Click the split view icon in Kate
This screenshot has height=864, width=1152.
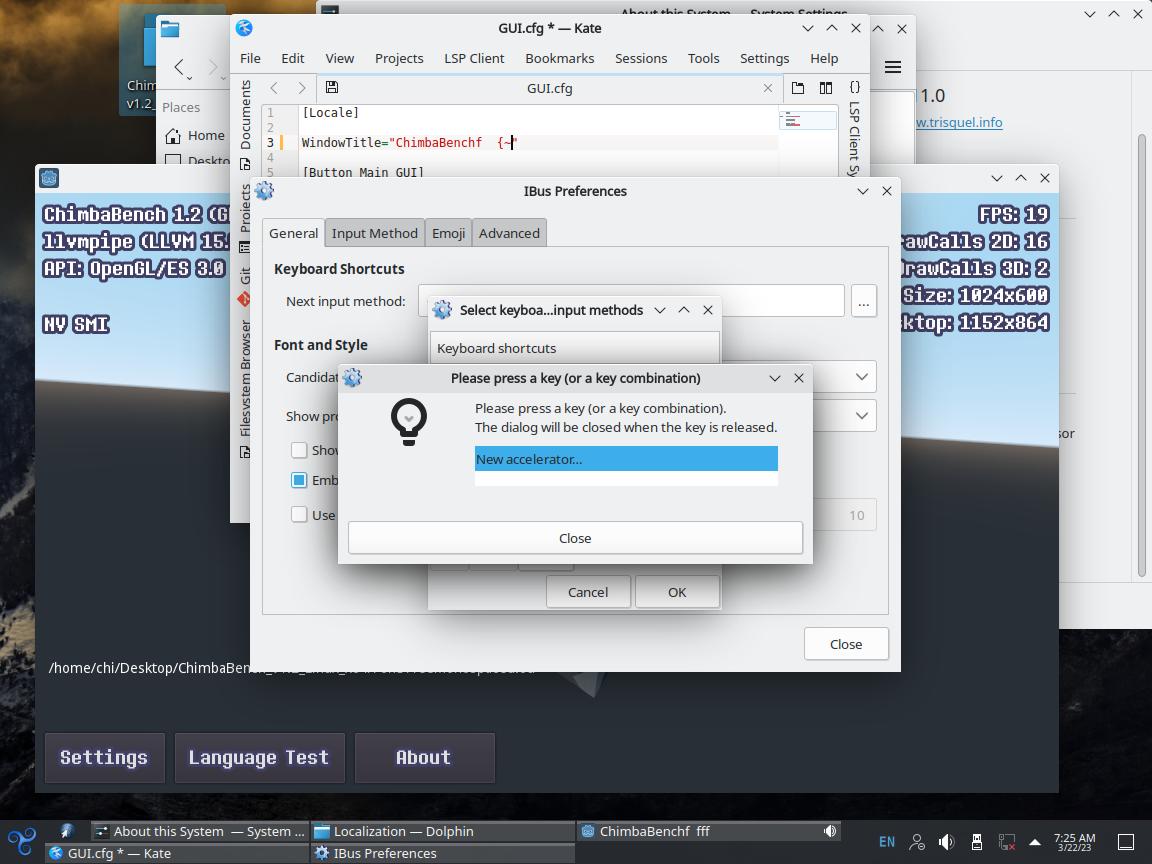[x=826, y=88]
